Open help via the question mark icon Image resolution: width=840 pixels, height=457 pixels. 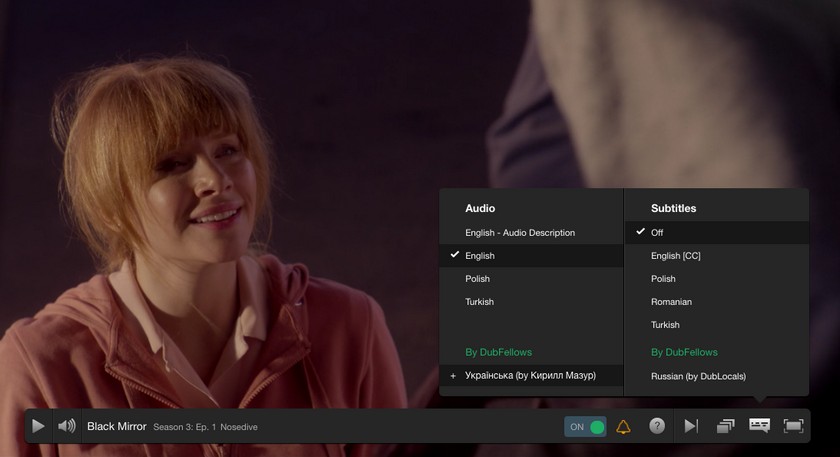pyautogui.click(x=657, y=426)
